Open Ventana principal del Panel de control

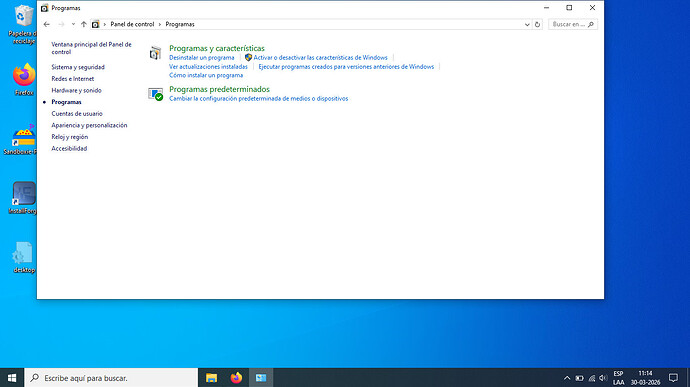[91, 48]
